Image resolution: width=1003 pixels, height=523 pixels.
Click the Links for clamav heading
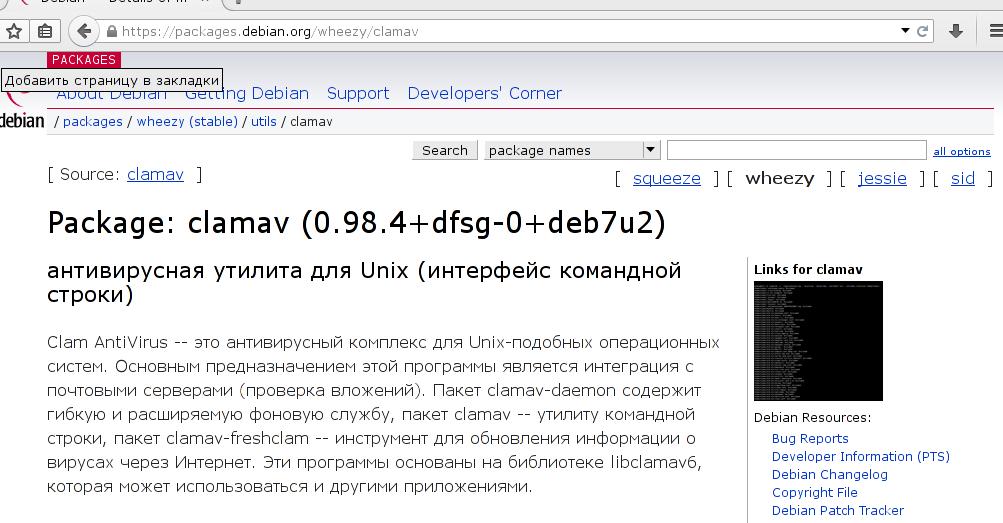(x=808, y=269)
